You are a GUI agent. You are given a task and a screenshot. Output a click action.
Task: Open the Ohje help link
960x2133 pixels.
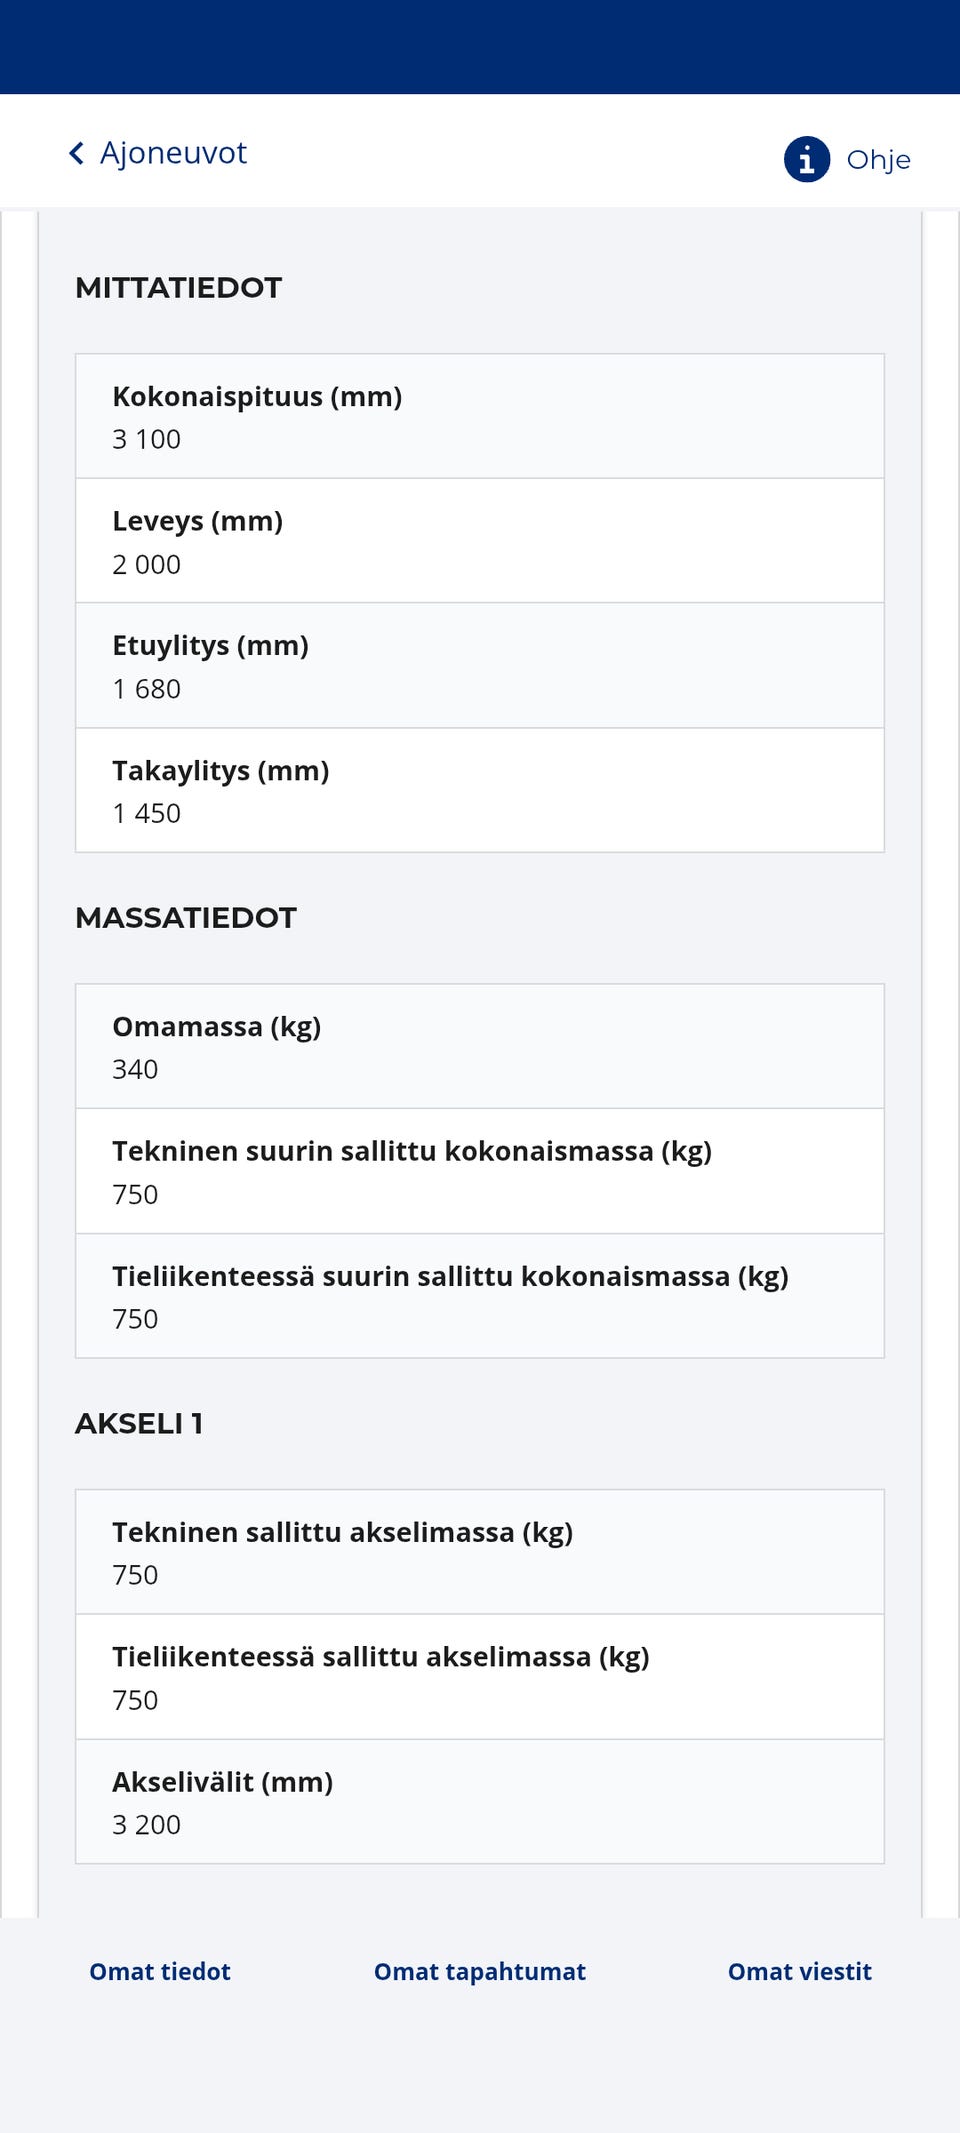[878, 160]
